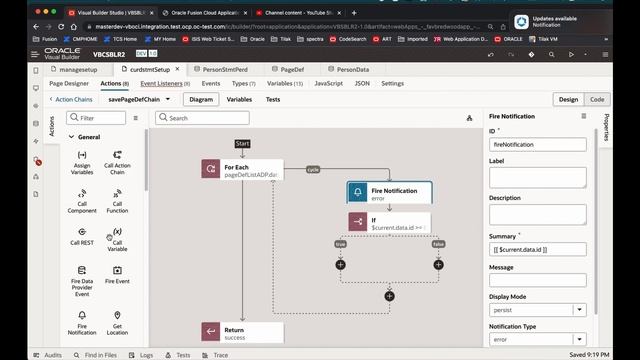Go back to Action Chains list

coord(71,99)
